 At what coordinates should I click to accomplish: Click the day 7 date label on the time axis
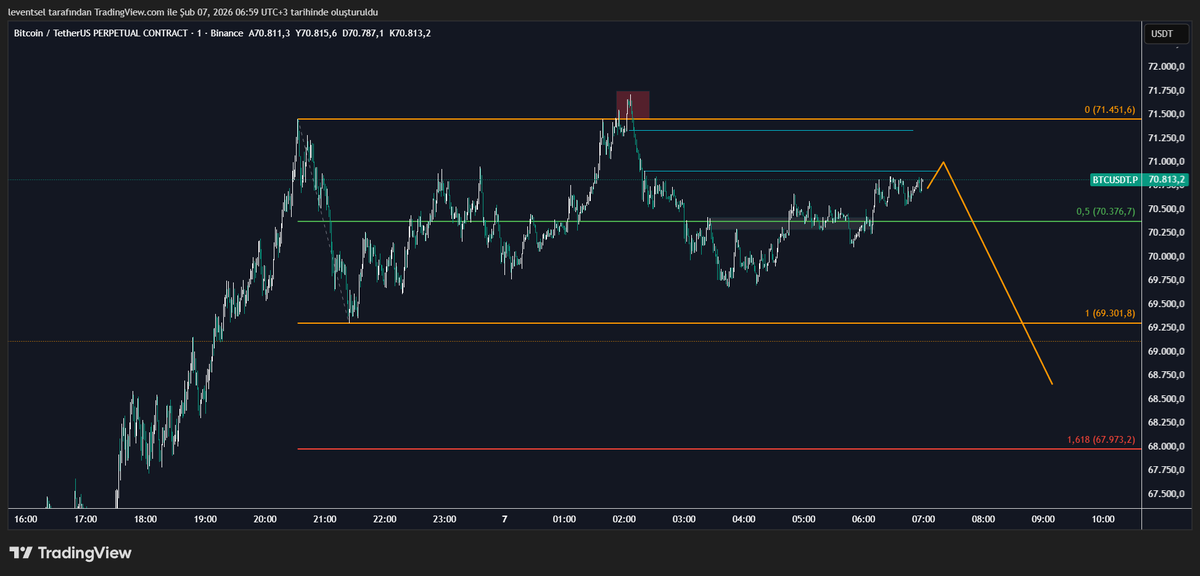pos(505,519)
